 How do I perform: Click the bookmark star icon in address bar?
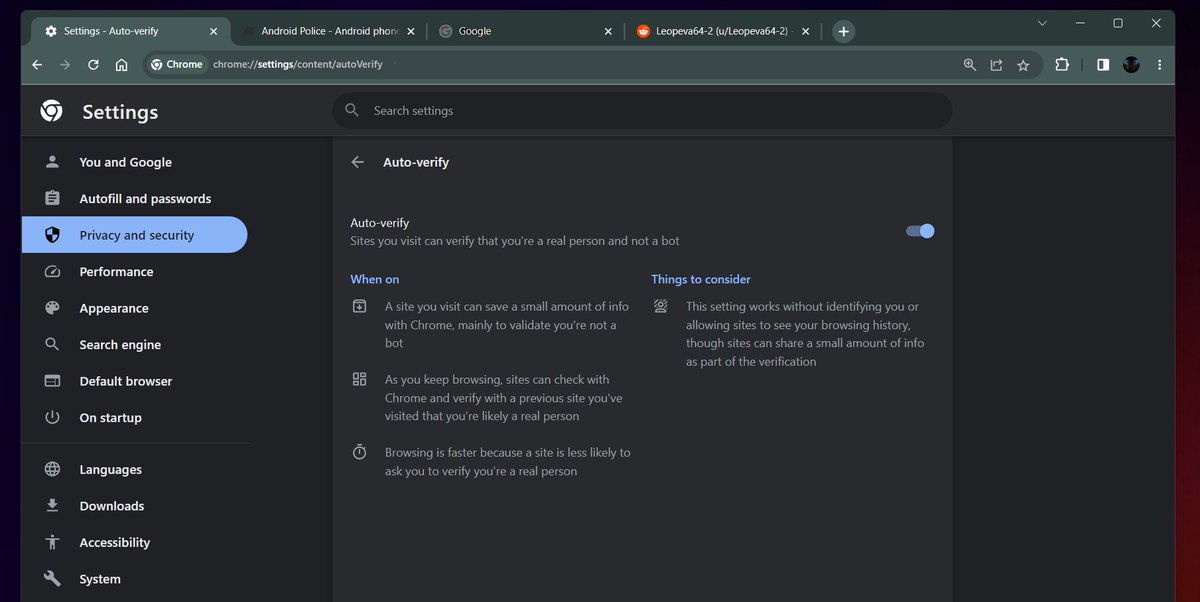click(x=1023, y=64)
